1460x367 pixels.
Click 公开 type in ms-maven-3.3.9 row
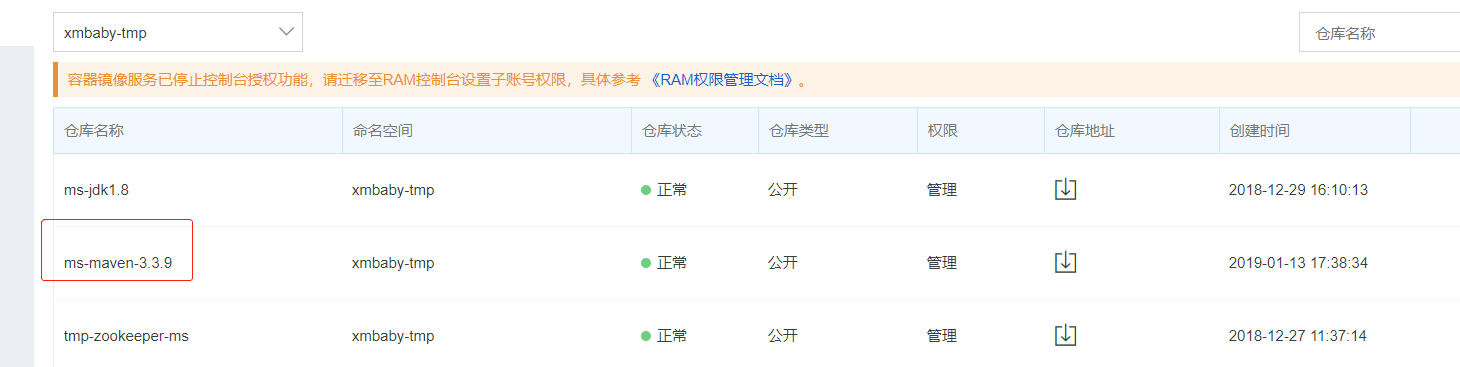coord(783,263)
